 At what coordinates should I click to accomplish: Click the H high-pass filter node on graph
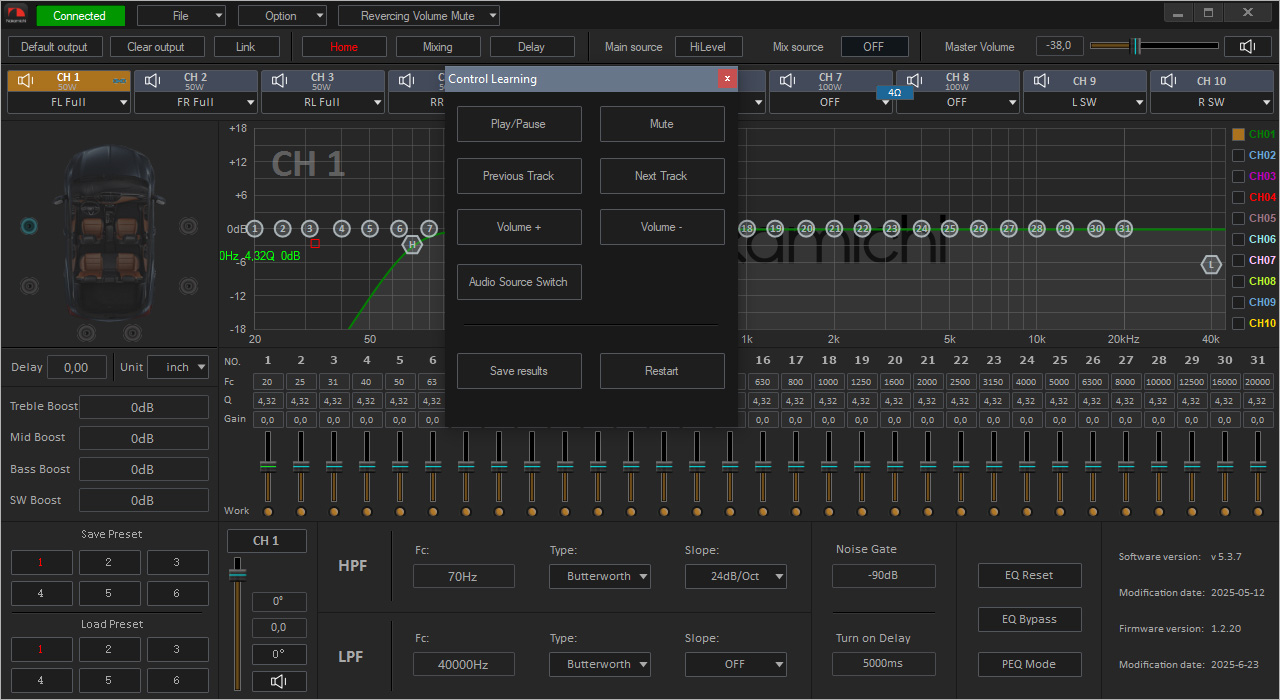[x=411, y=243]
